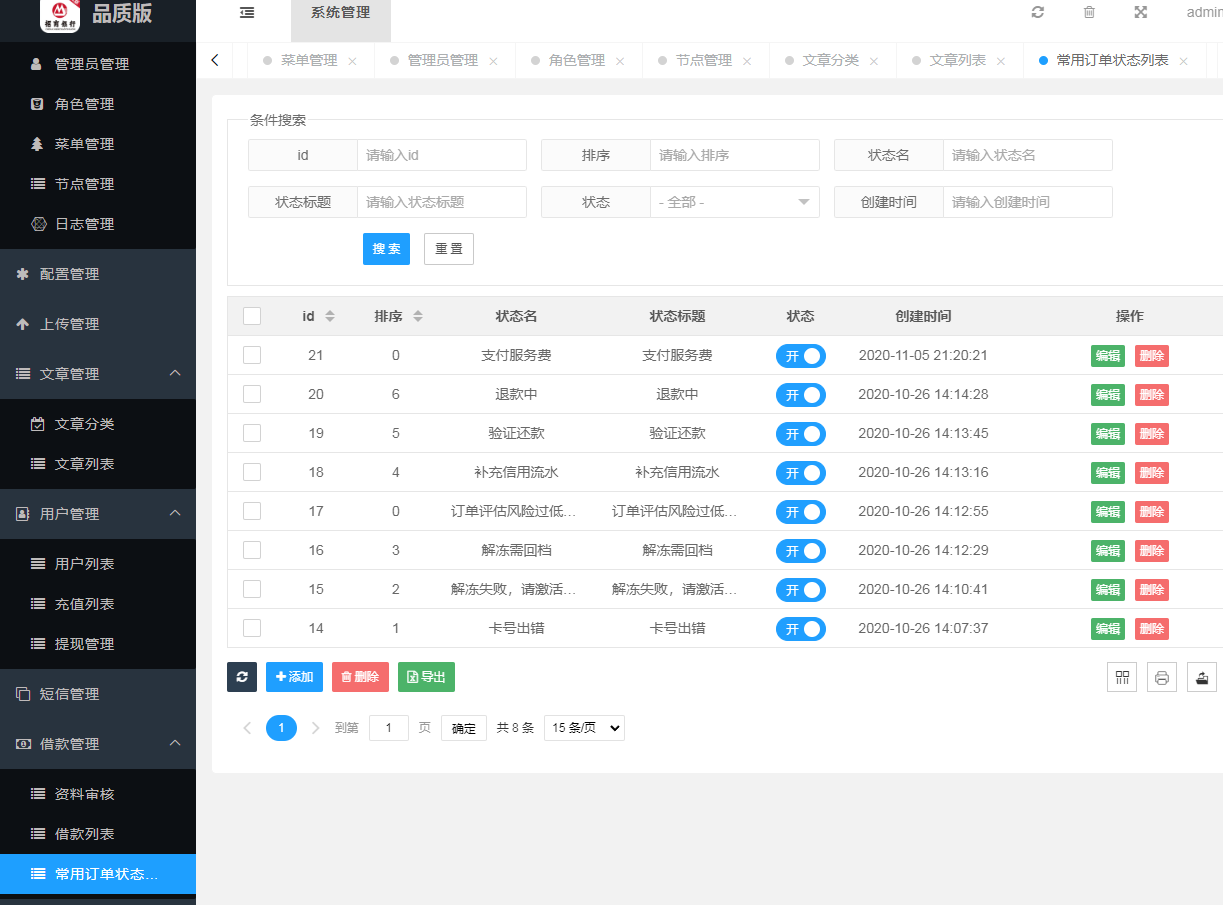Turn off status switch for 支付服务费
This screenshot has width=1223, height=905.
(x=800, y=356)
